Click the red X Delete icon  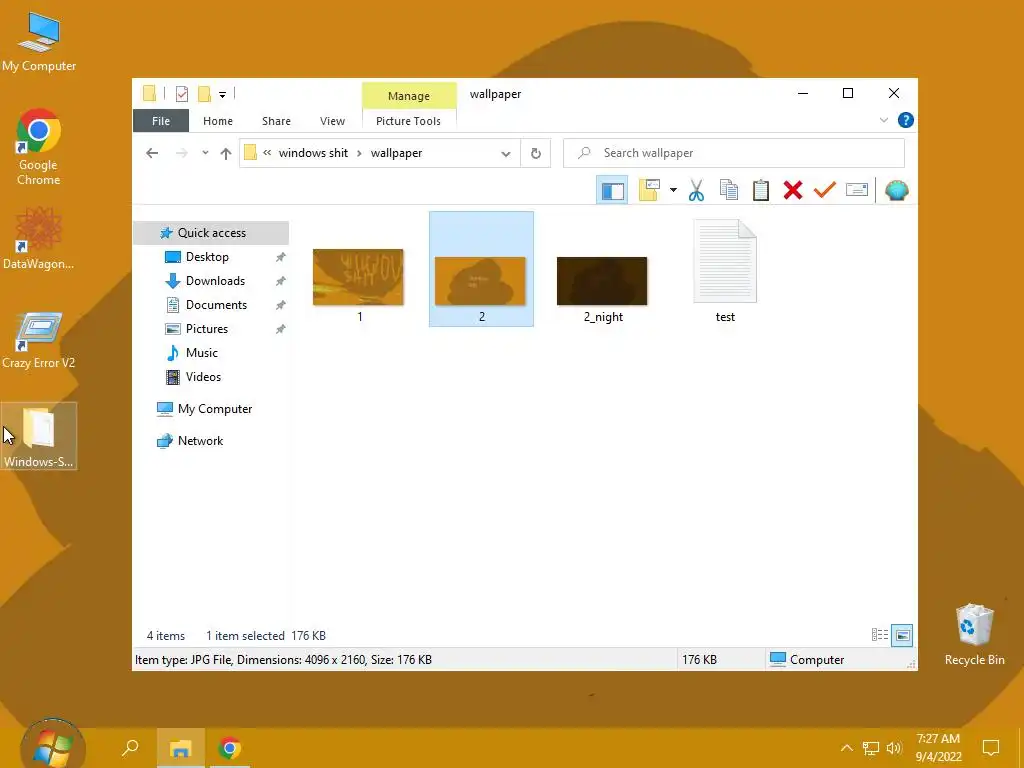(793, 190)
